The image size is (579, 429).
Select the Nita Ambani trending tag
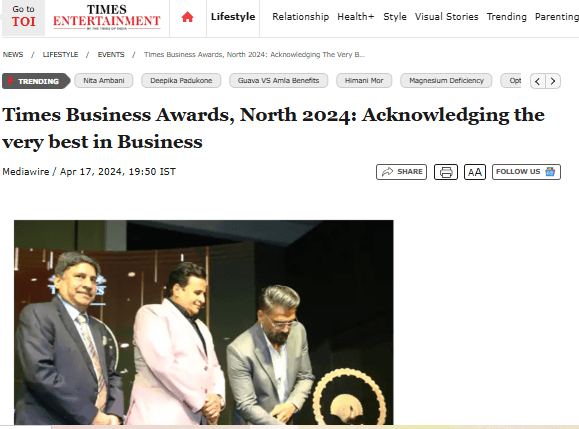(104, 80)
